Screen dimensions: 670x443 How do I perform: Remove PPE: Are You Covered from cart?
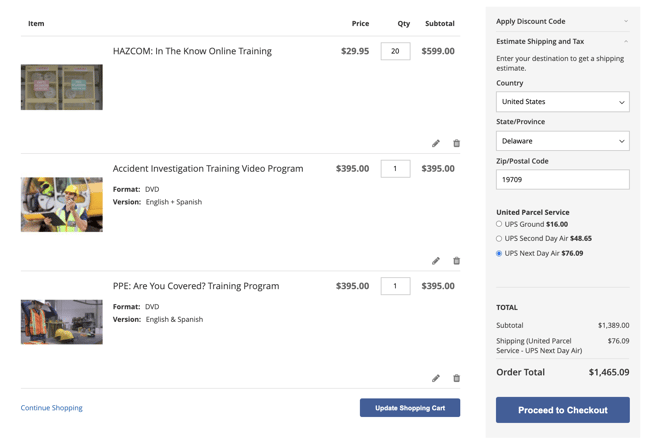tap(457, 379)
